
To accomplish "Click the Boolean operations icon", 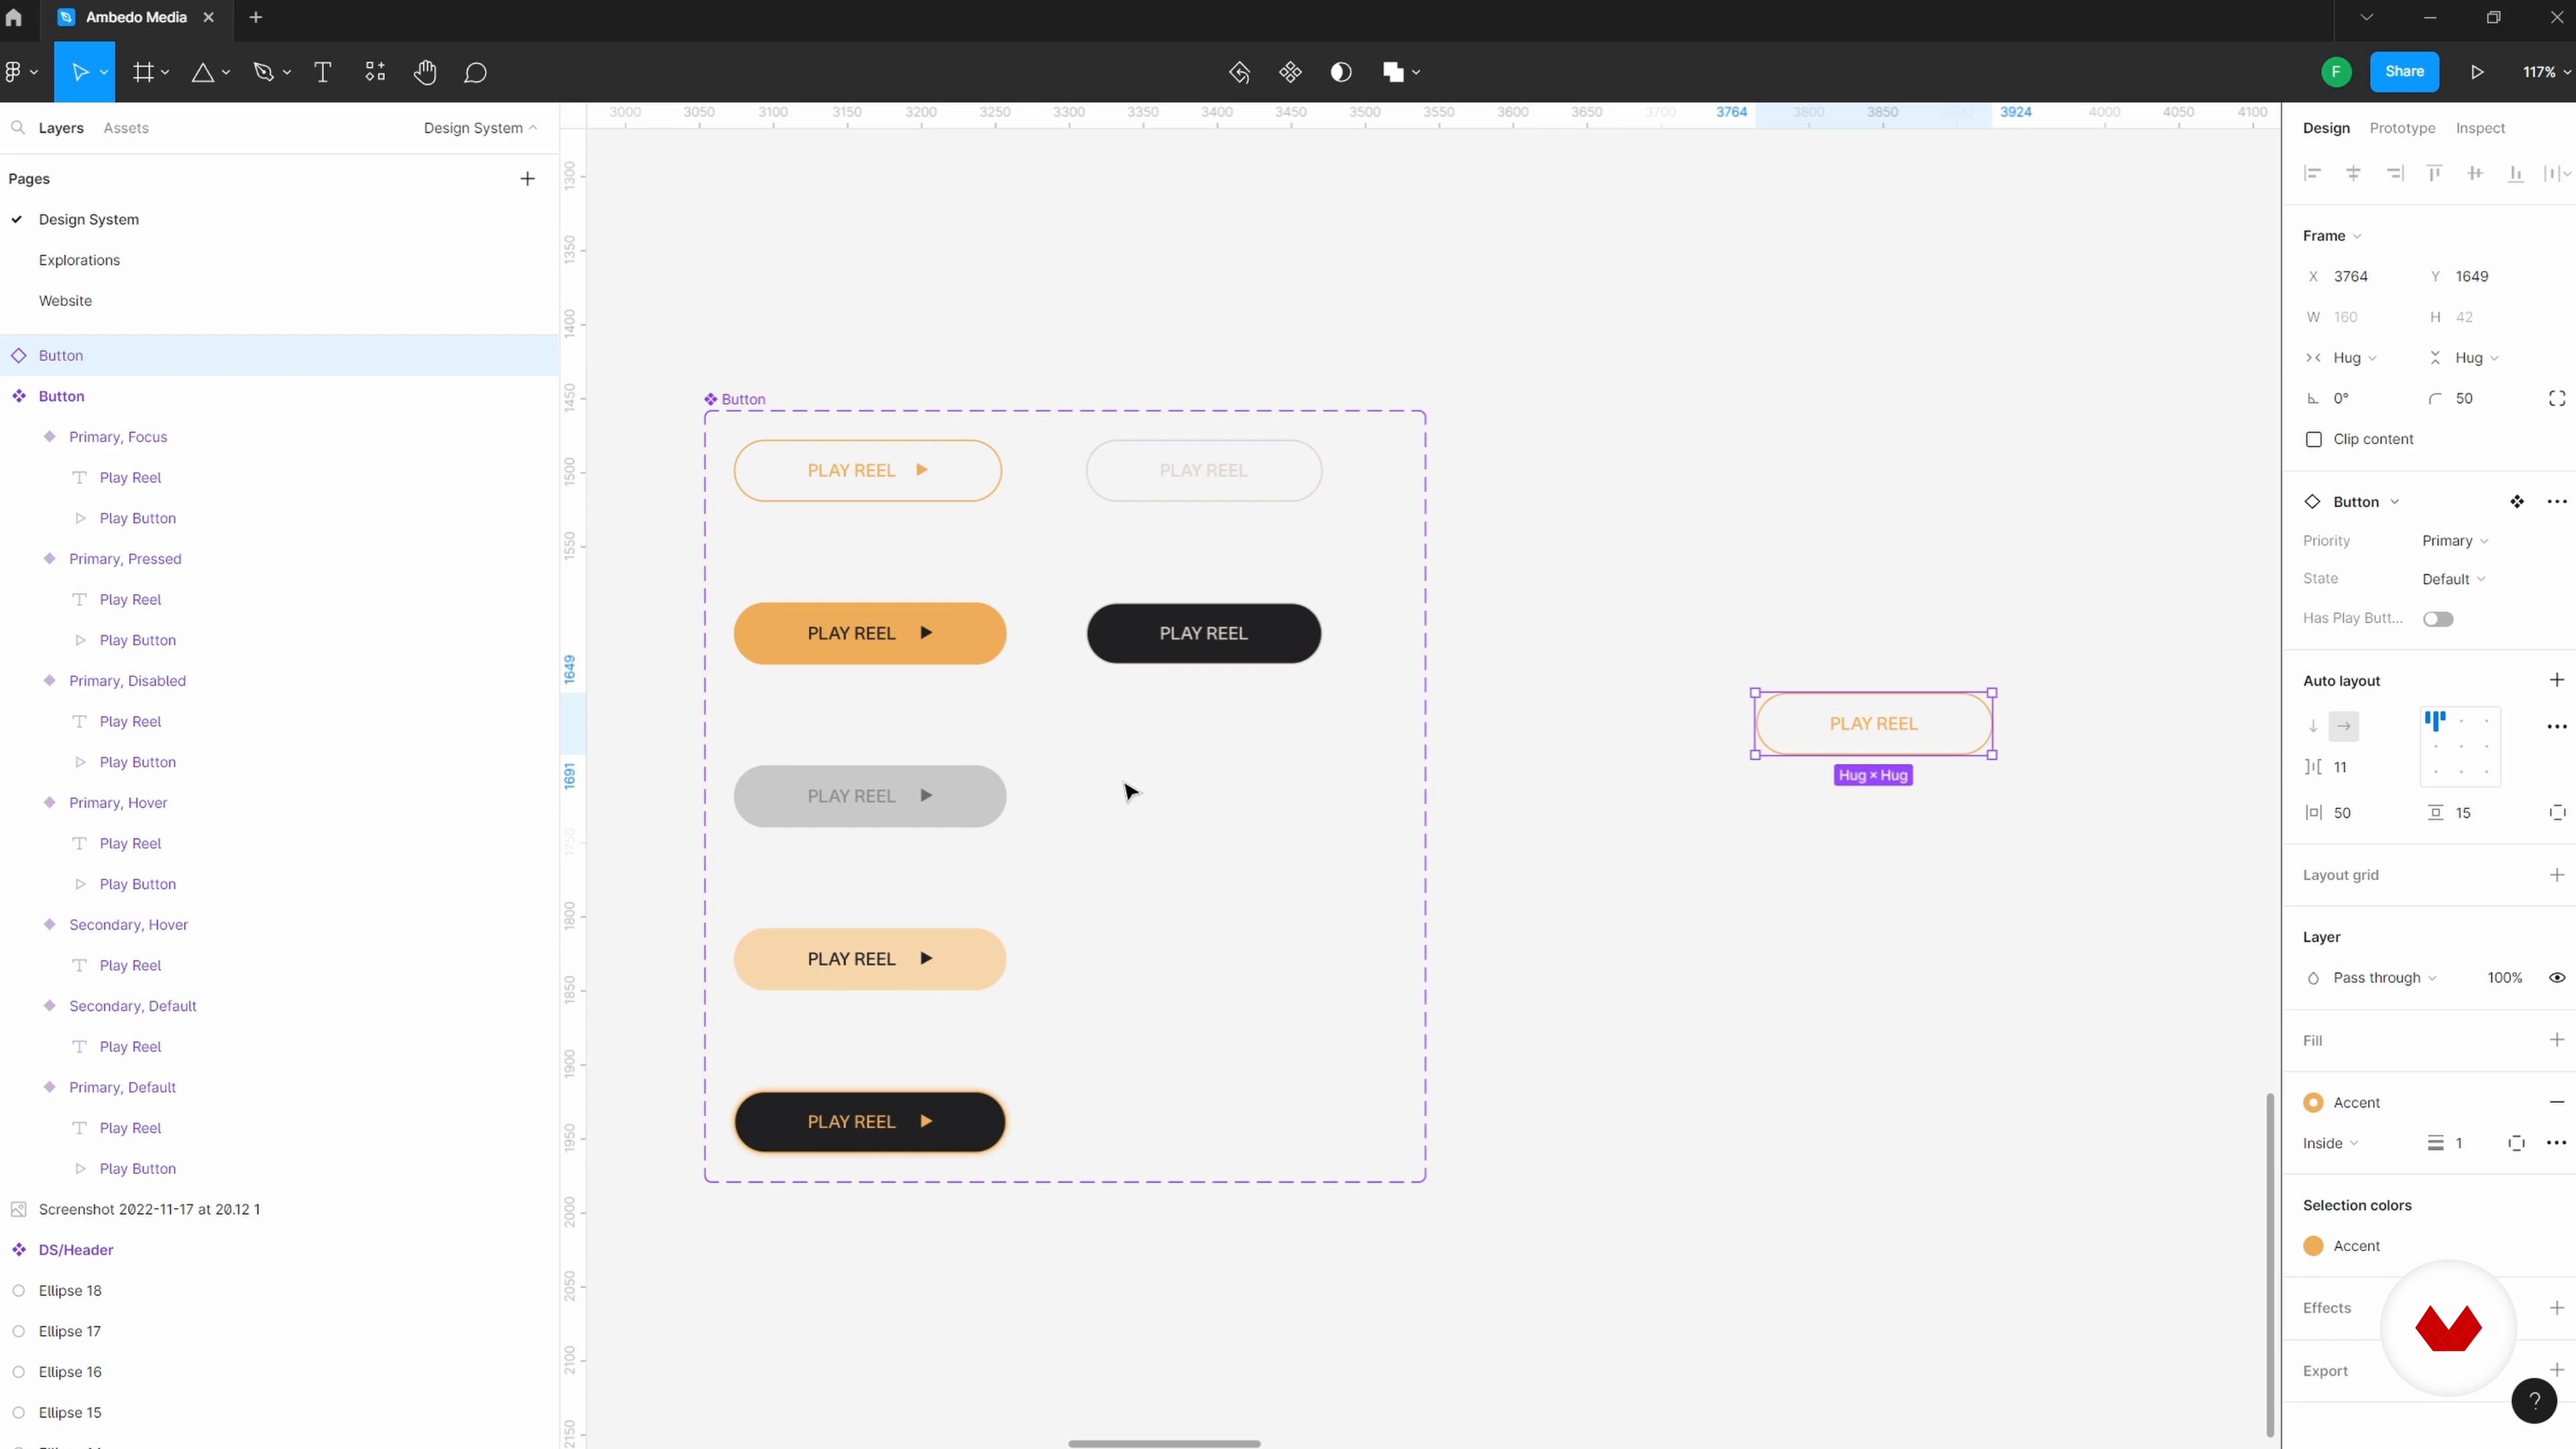I will pyautogui.click(x=1393, y=72).
